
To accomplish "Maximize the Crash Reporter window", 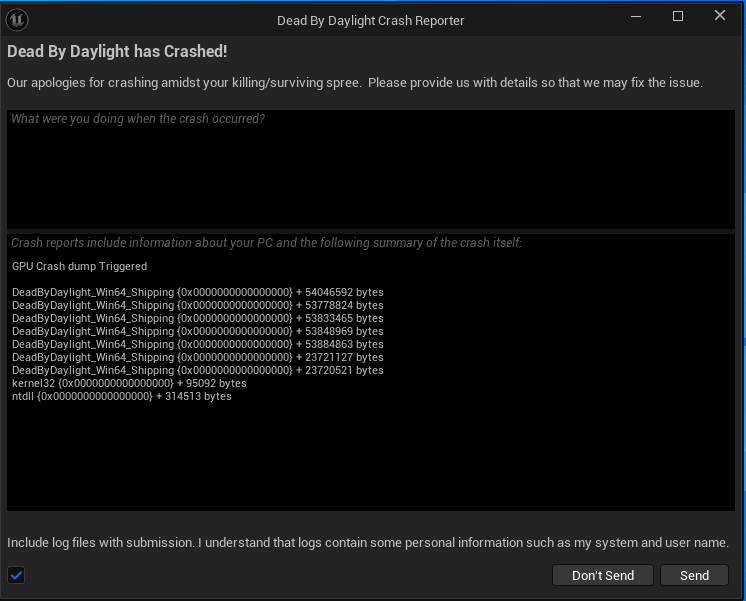I will tap(677, 16).
